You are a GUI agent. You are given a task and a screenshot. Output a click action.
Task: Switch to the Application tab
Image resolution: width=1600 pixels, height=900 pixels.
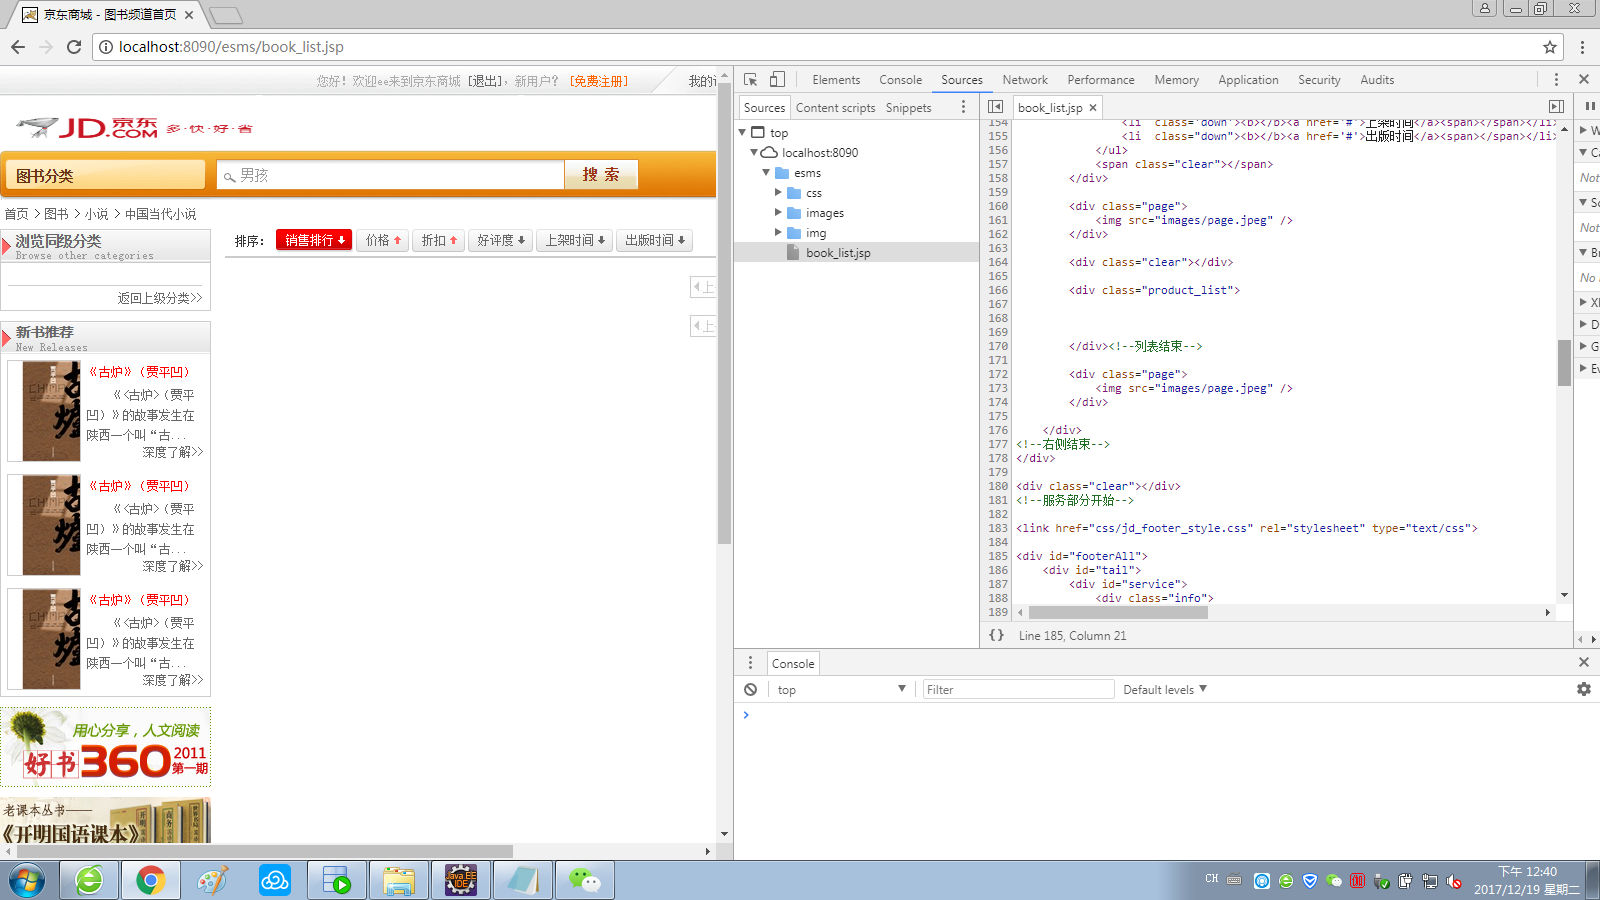[x=1248, y=79]
